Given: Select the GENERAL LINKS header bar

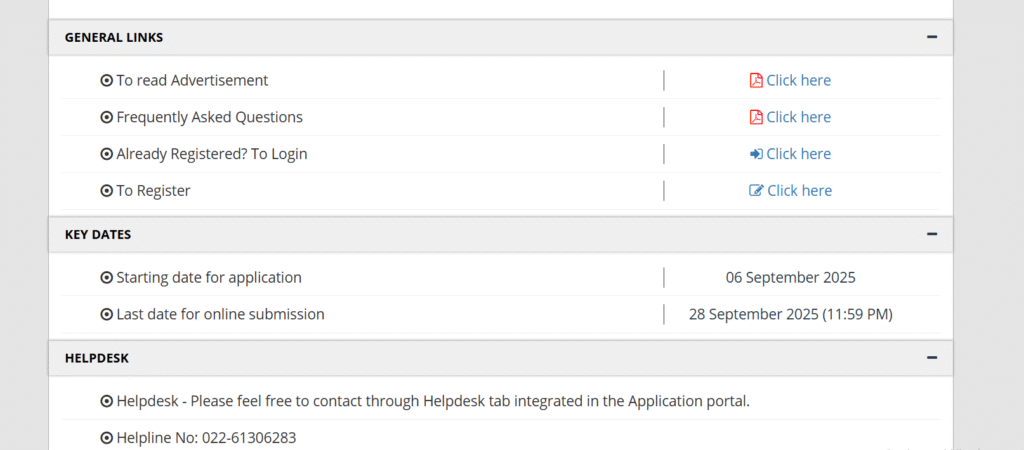Looking at the screenshot, I should point(501,37).
